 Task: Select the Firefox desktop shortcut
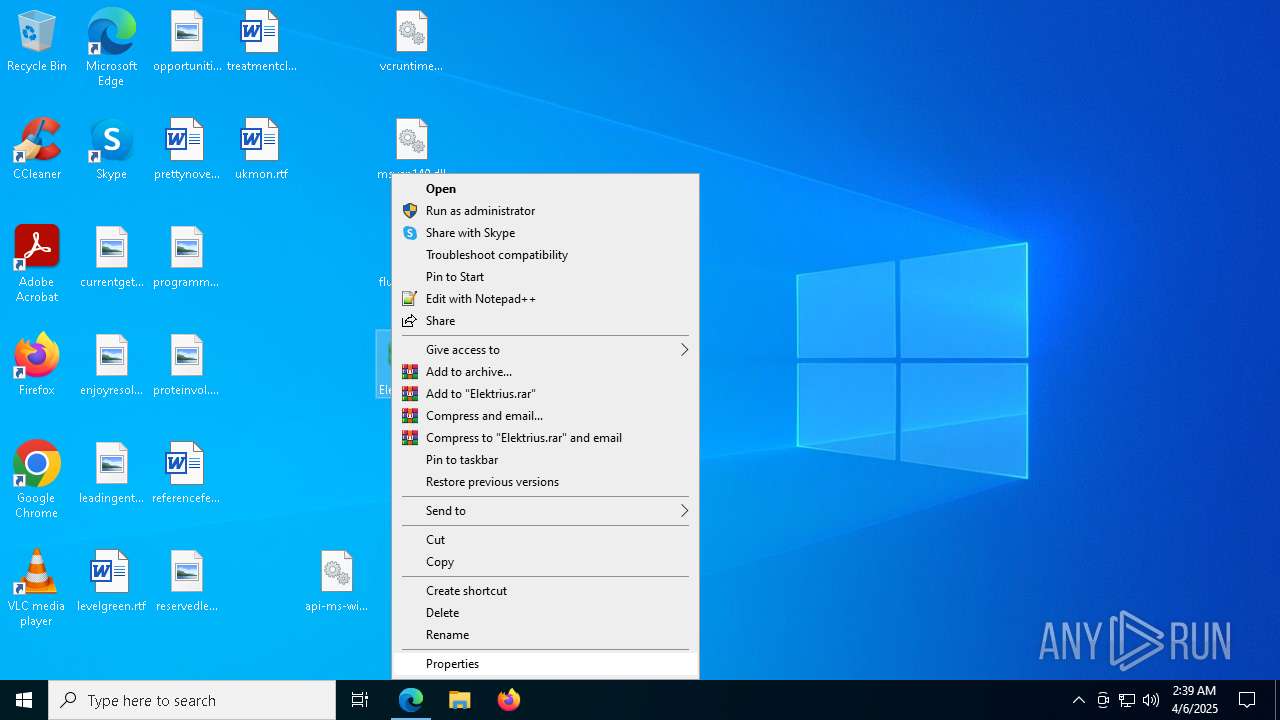tap(37, 366)
